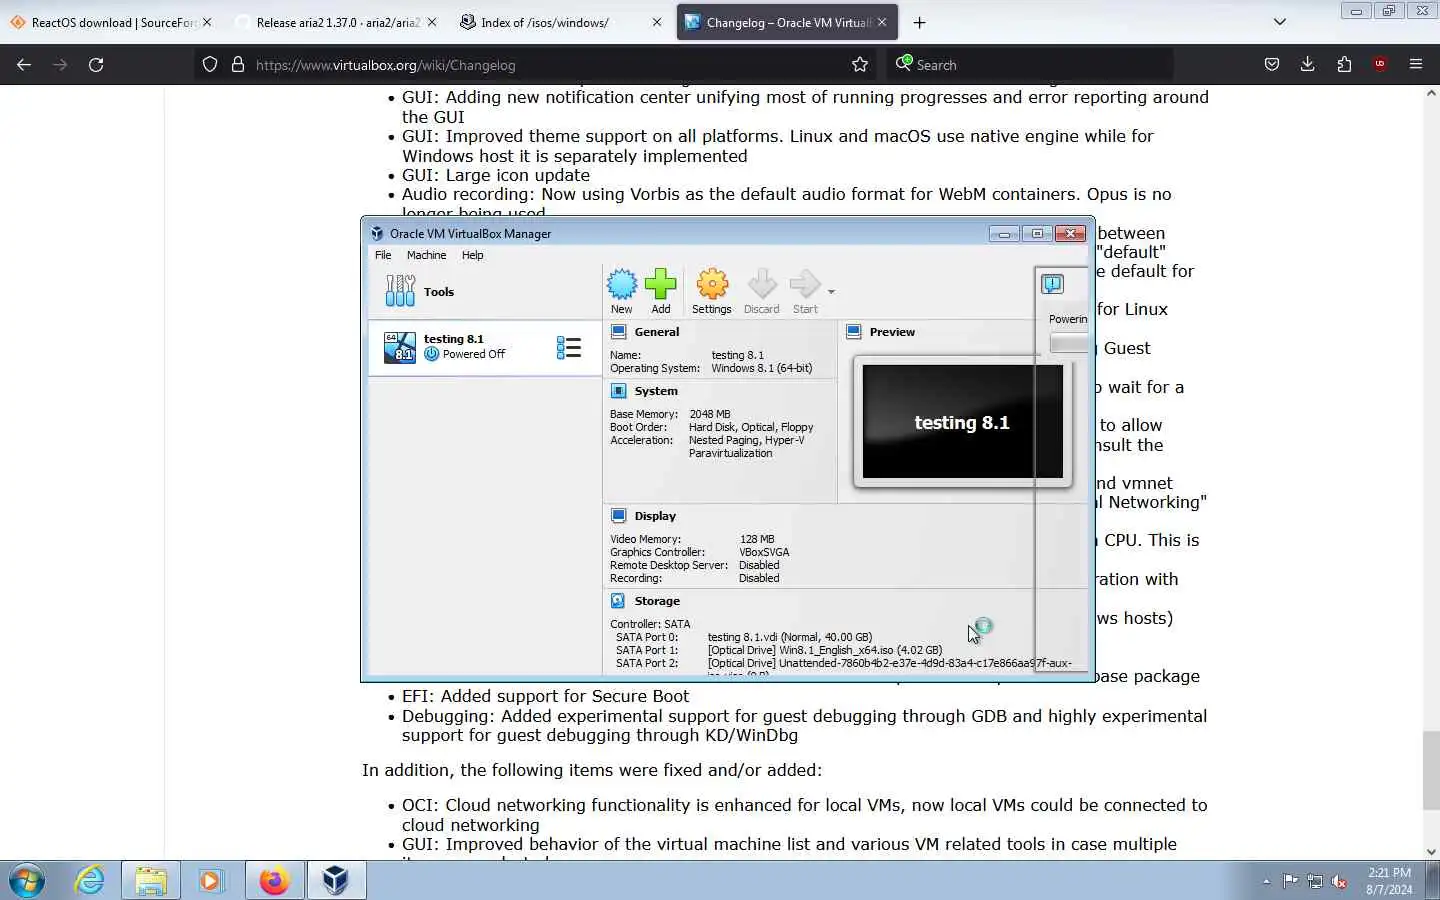The image size is (1440, 900).
Task: Click the muted volume tray icon
Action: (x=1340, y=881)
